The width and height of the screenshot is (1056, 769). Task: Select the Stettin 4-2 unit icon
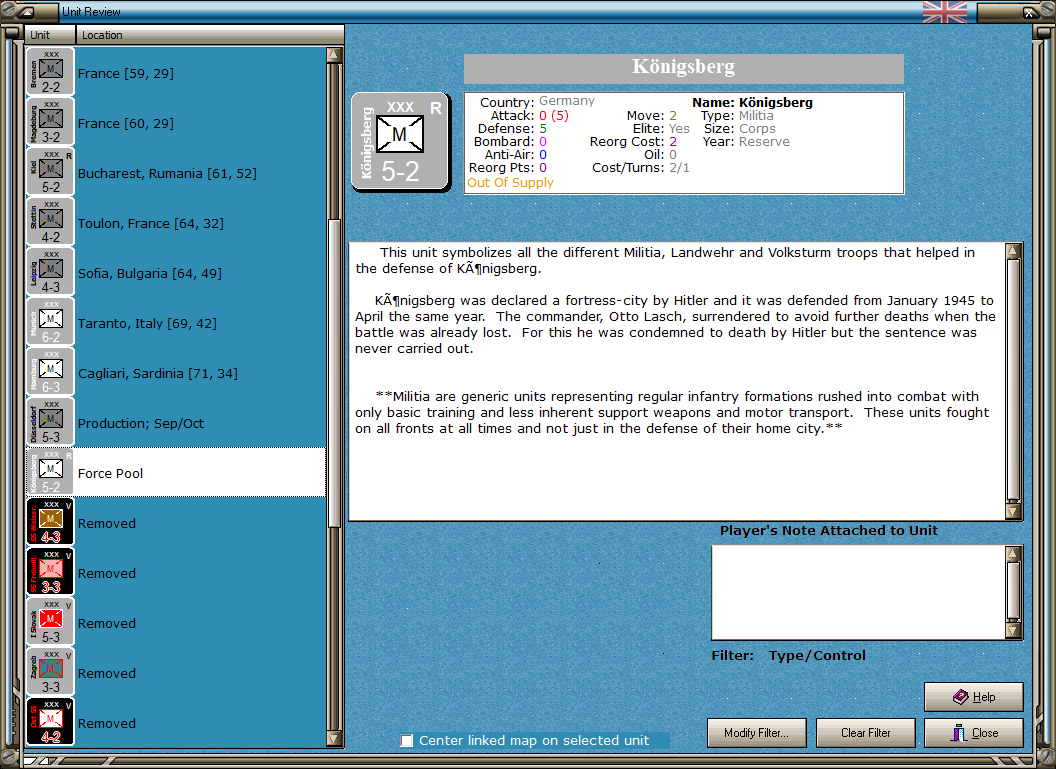[50, 222]
